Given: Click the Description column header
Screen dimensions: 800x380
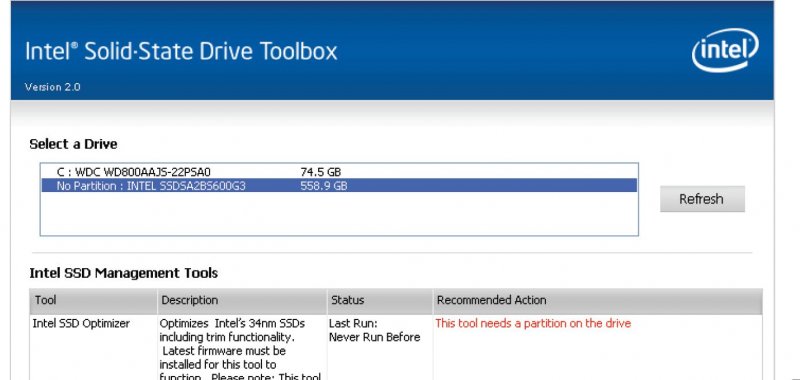Looking at the screenshot, I should [242, 300].
